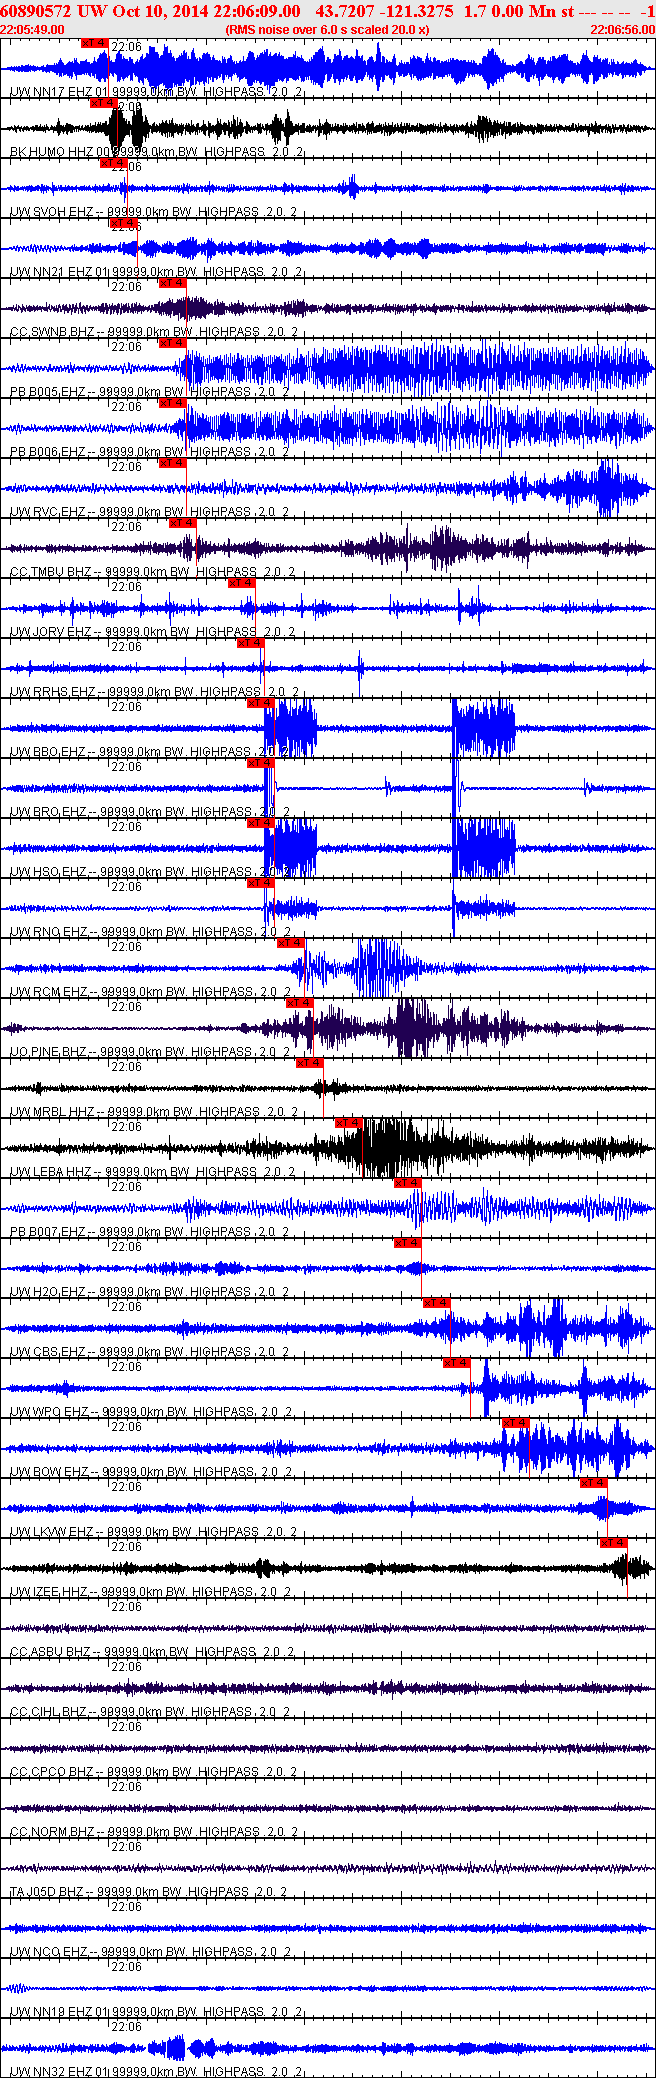
Task: Click the 'UW.RCM EHZ' station label
Action: [x=49, y=992]
